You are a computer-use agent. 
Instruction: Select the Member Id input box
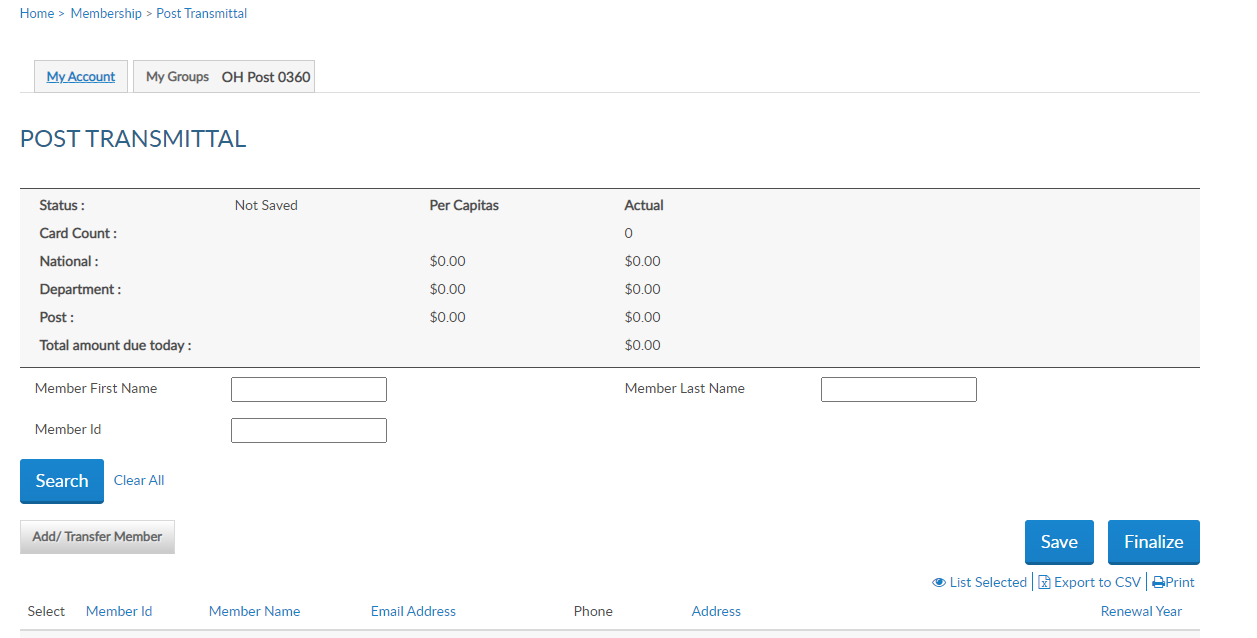point(308,431)
